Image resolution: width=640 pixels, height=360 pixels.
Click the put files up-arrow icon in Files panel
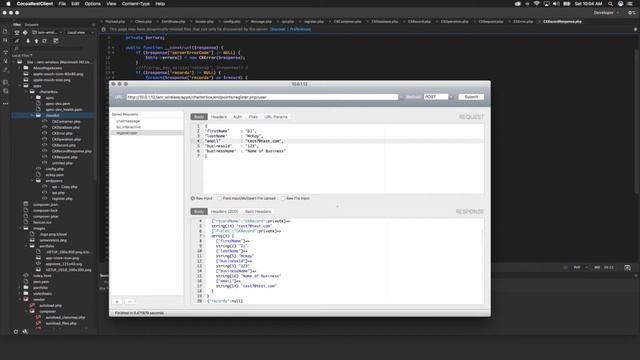tap(36, 41)
